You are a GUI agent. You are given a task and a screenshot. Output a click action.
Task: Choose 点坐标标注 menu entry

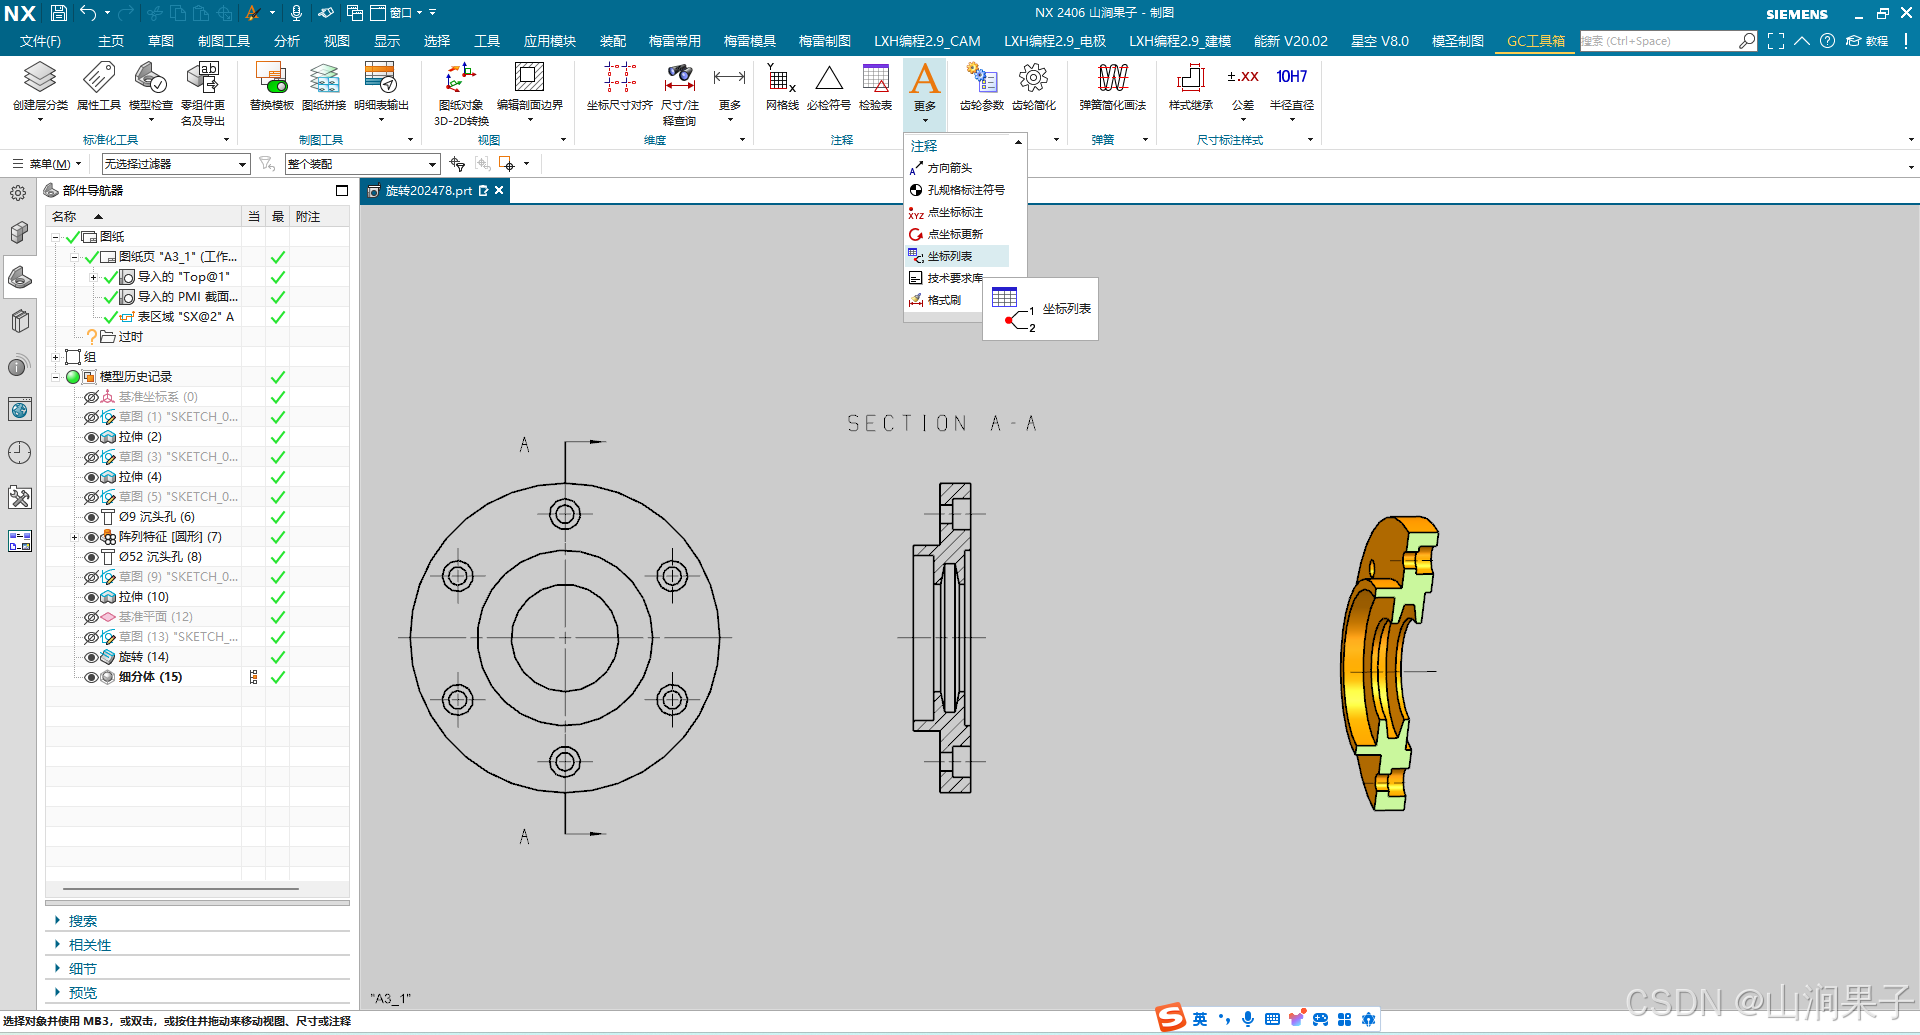pos(956,212)
